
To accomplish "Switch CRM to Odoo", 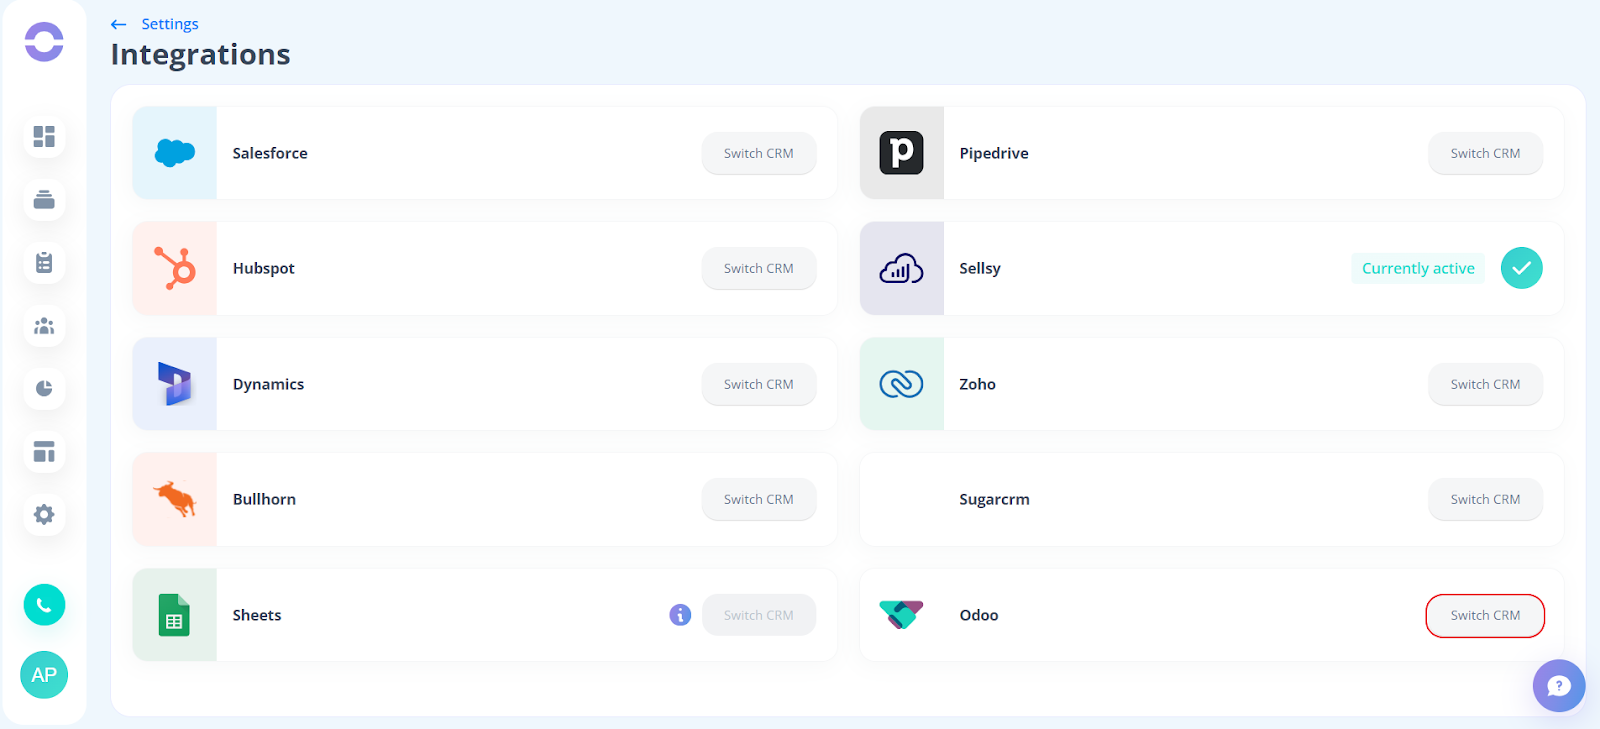I will pos(1485,615).
